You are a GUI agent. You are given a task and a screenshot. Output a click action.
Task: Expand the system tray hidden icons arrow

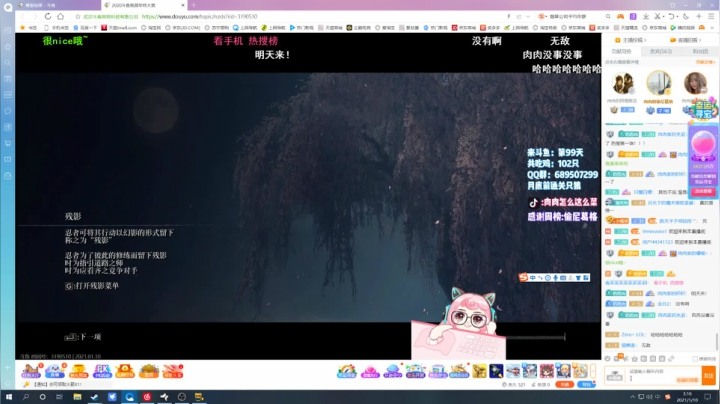tap(632, 397)
